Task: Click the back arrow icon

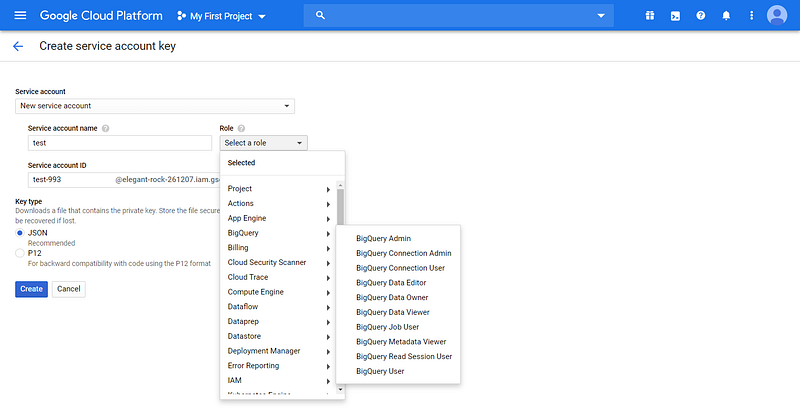Action: point(18,46)
